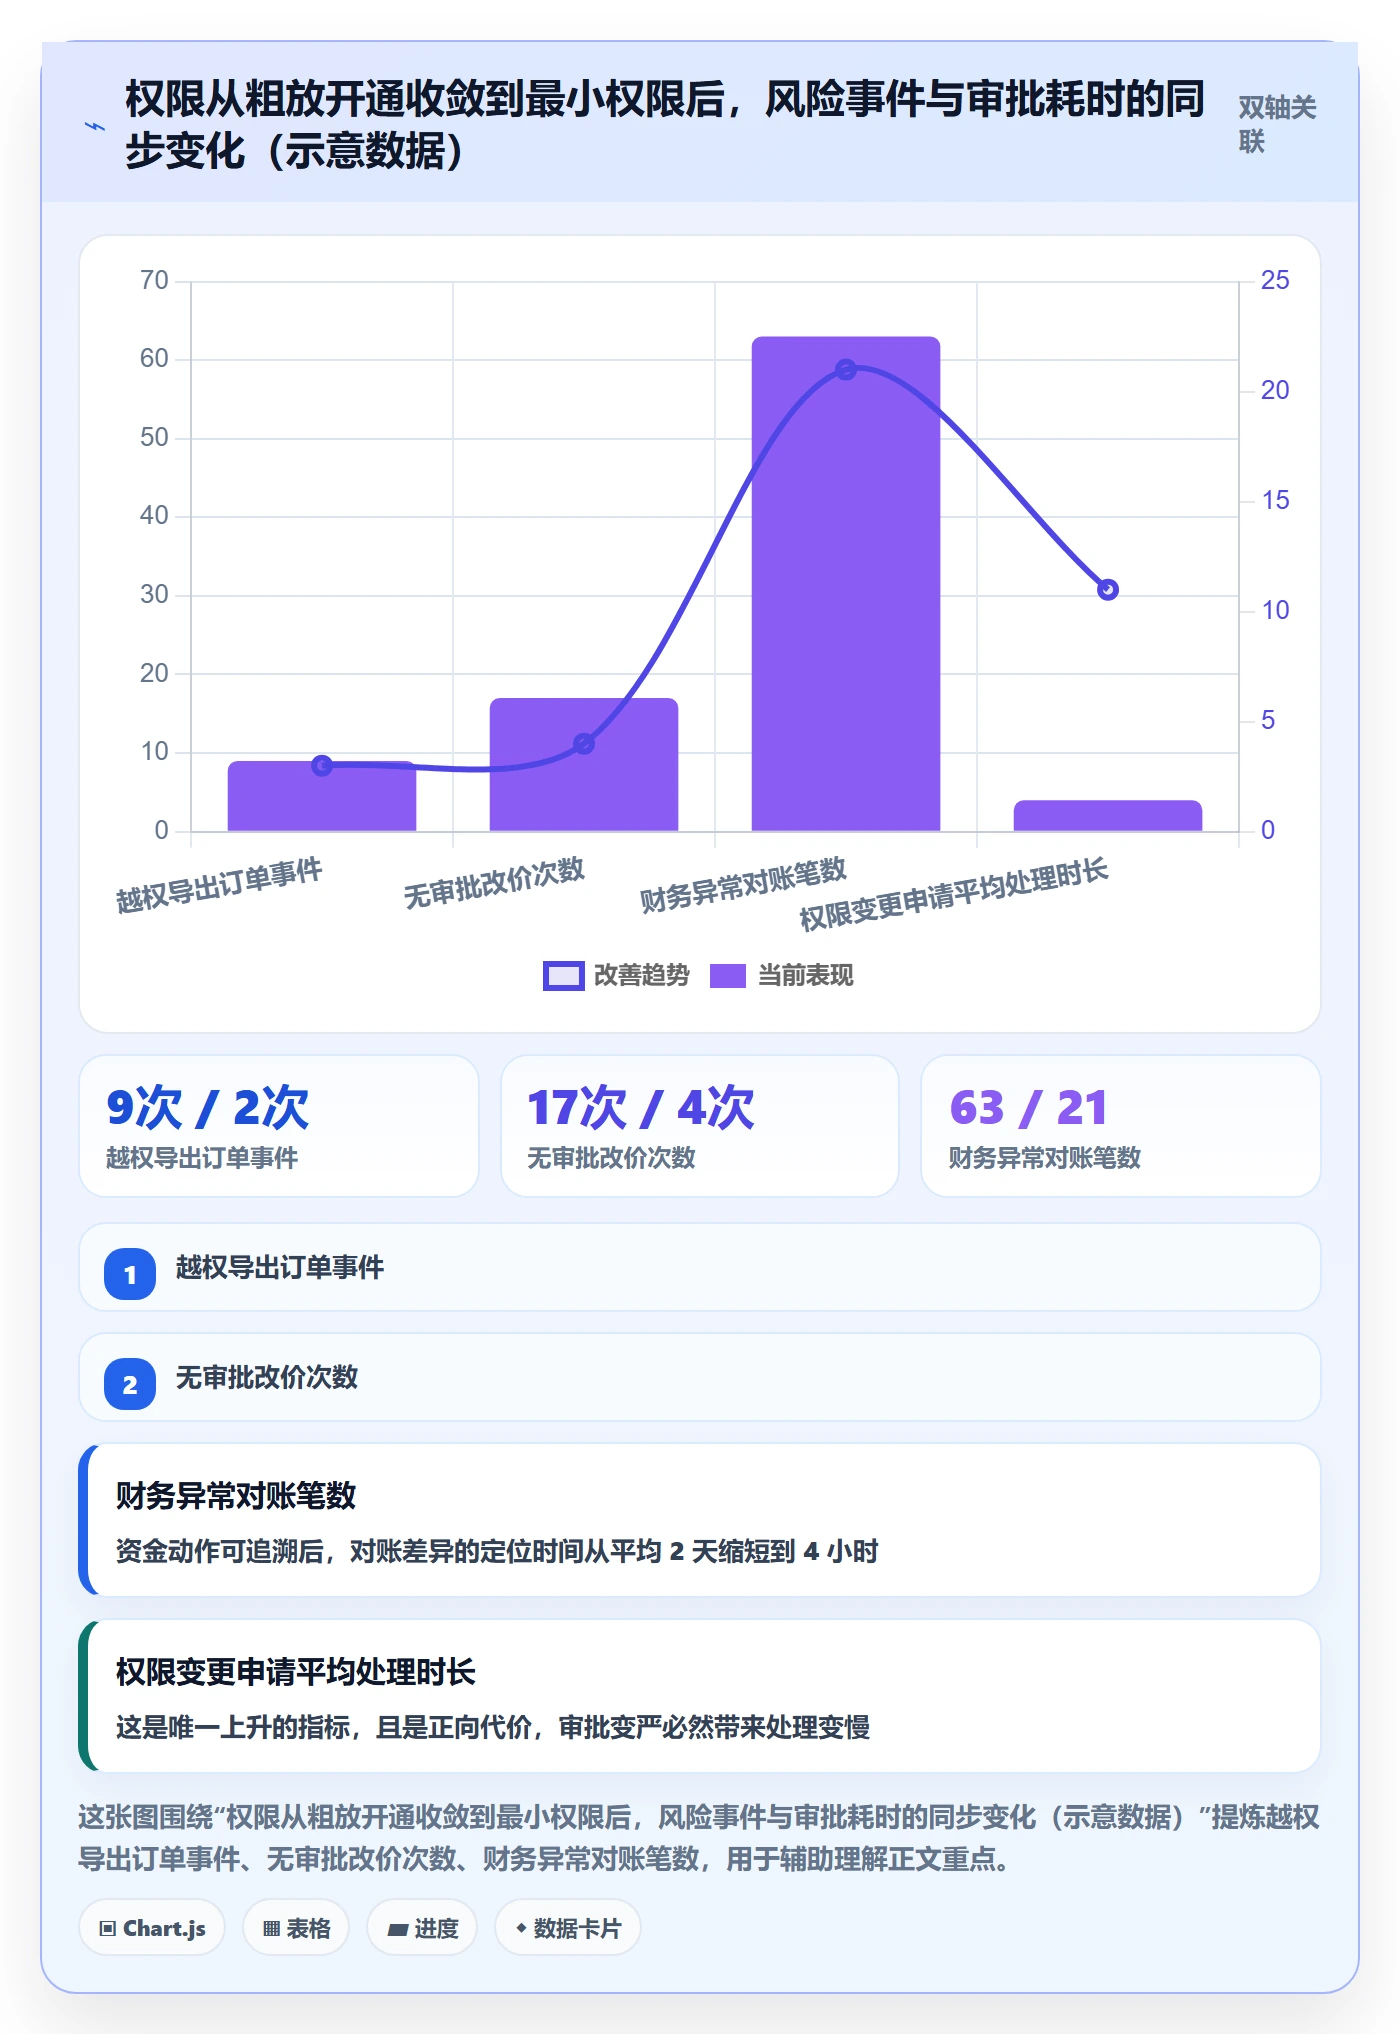This screenshot has height=2034, width=1400.
Task: Click the 进度 tag
Action: tap(422, 1928)
